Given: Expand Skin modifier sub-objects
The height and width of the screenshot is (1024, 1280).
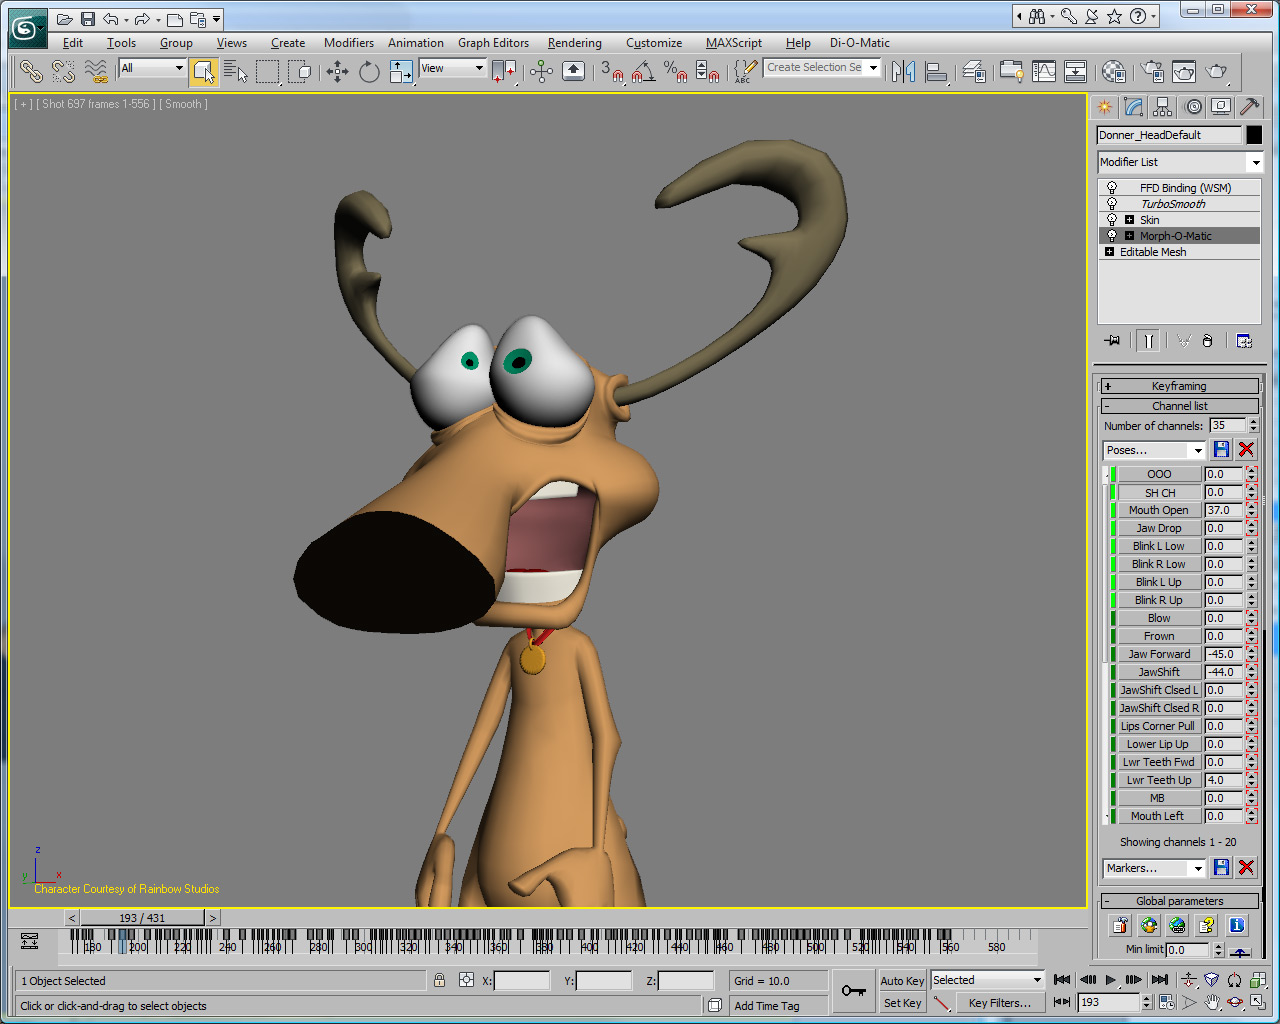Looking at the screenshot, I should (1129, 220).
